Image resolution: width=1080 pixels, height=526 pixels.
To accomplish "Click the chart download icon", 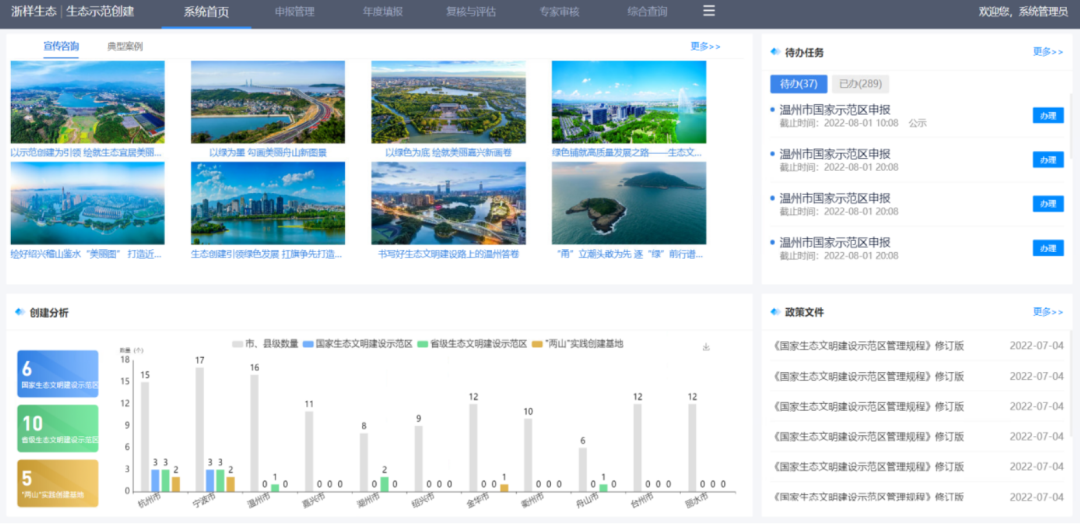I will [x=706, y=347].
